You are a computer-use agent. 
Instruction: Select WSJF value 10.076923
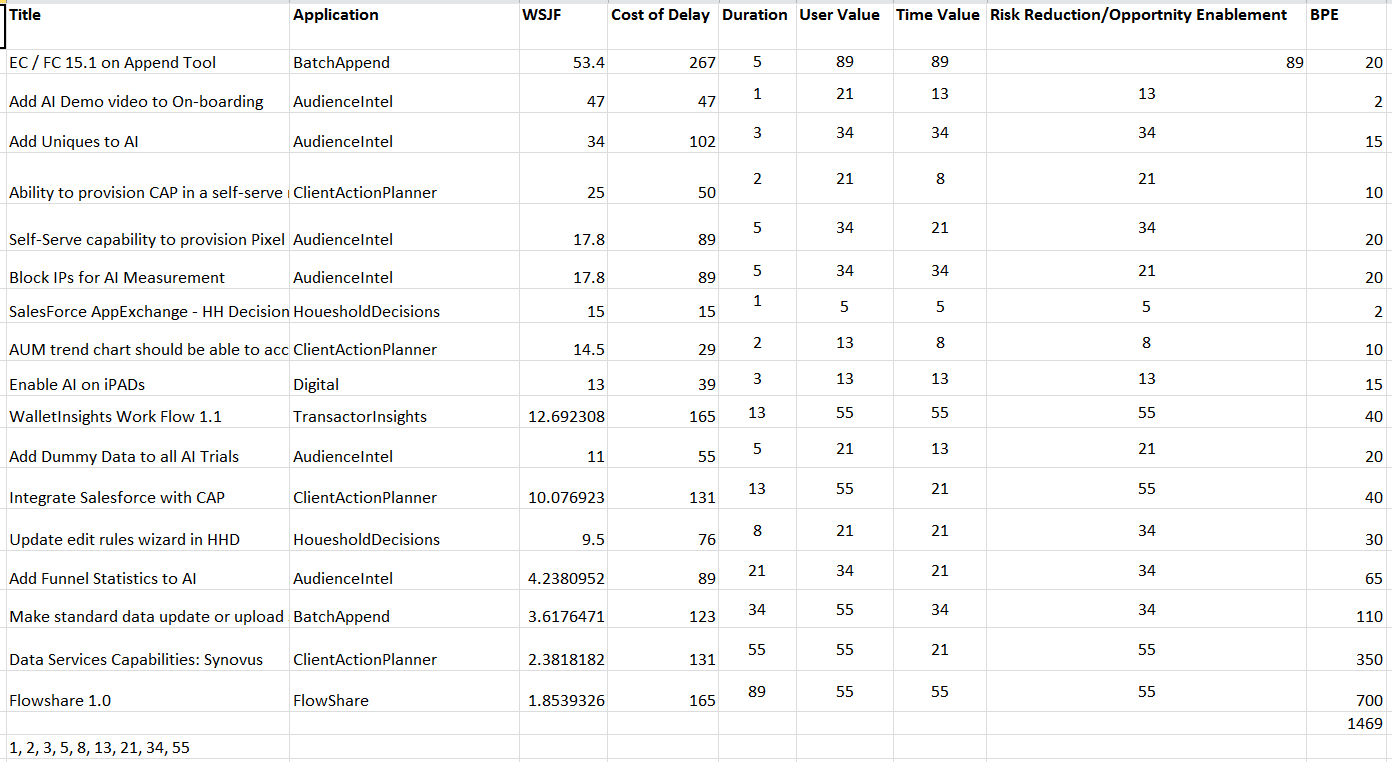coord(564,489)
